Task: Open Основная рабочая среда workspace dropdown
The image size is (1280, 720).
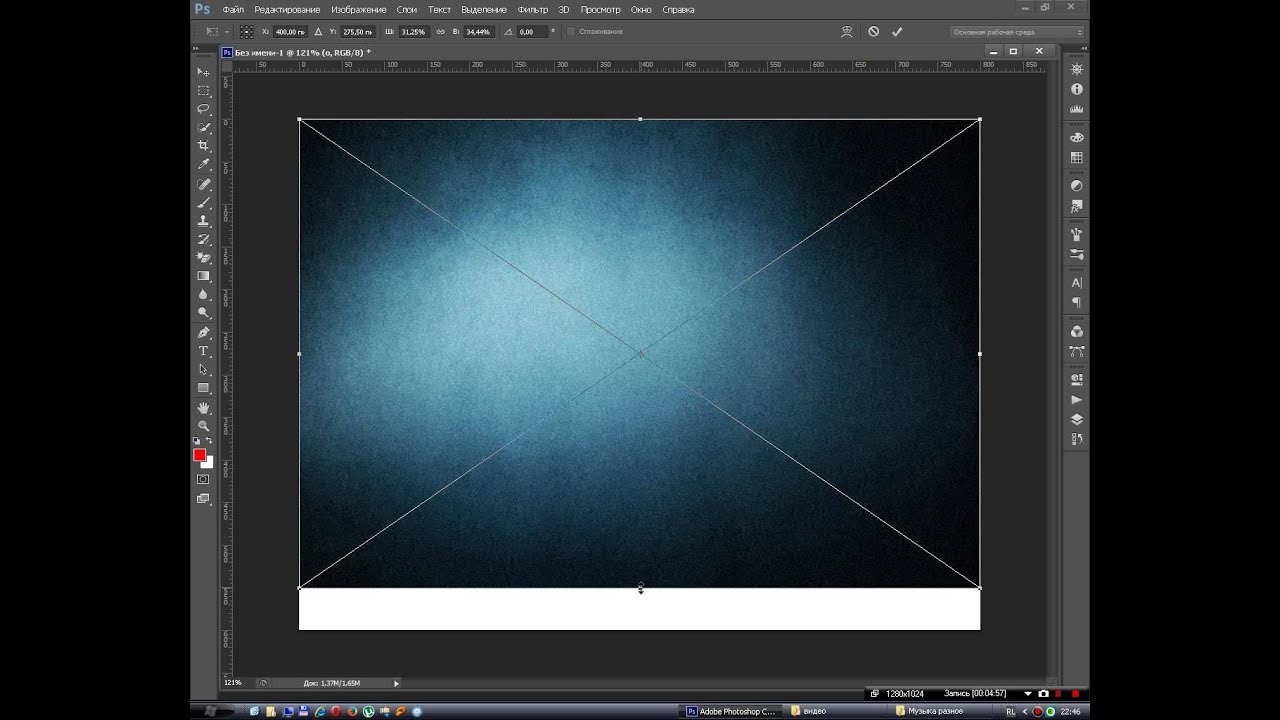Action: click(x=1017, y=32)
